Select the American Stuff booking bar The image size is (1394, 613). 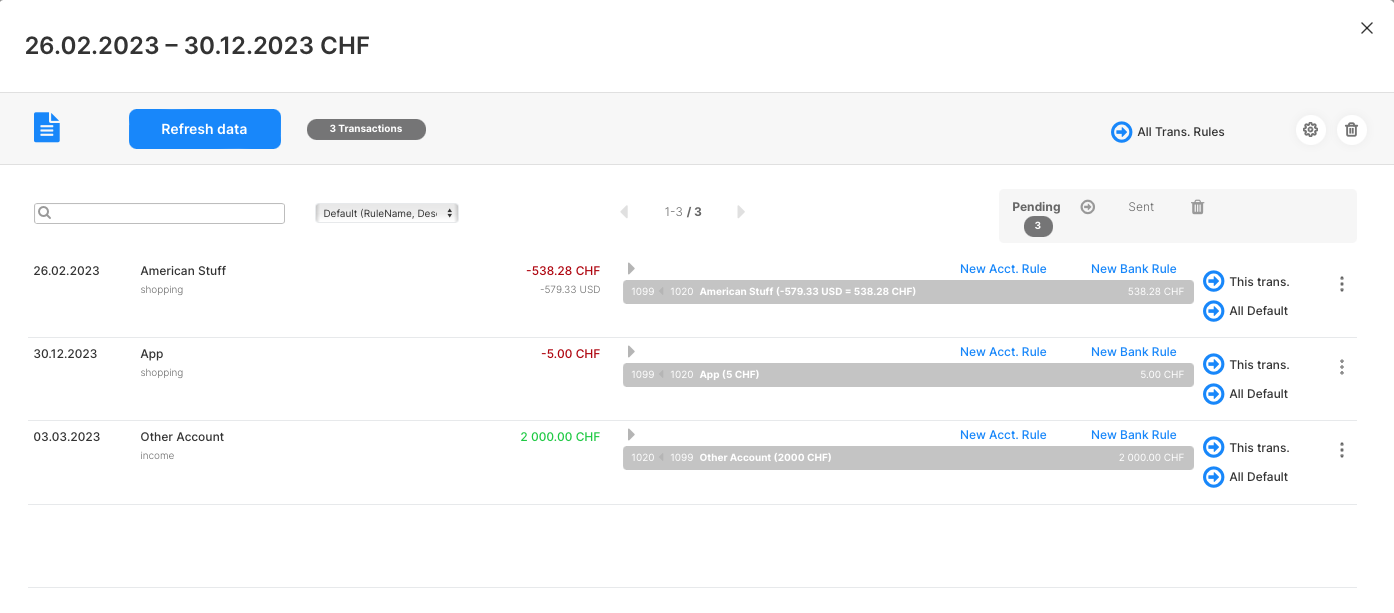(x=908, y=292)
